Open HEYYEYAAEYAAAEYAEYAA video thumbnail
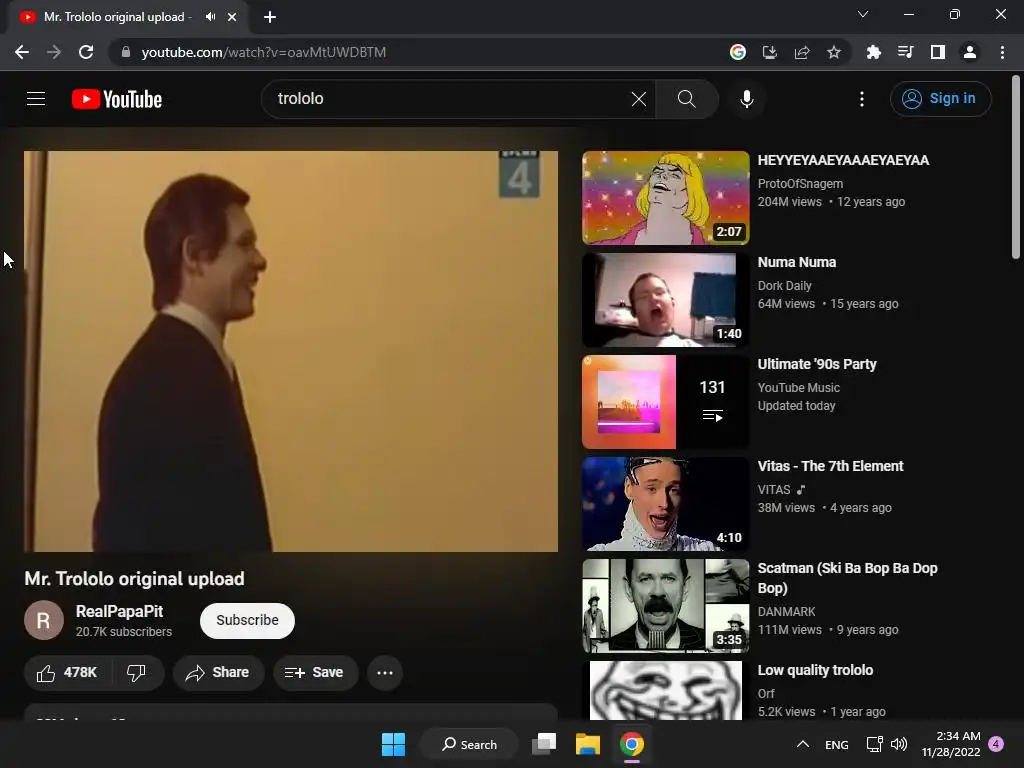The width and height of the screenshot is (1024, 768). click(x=665, y=198)
